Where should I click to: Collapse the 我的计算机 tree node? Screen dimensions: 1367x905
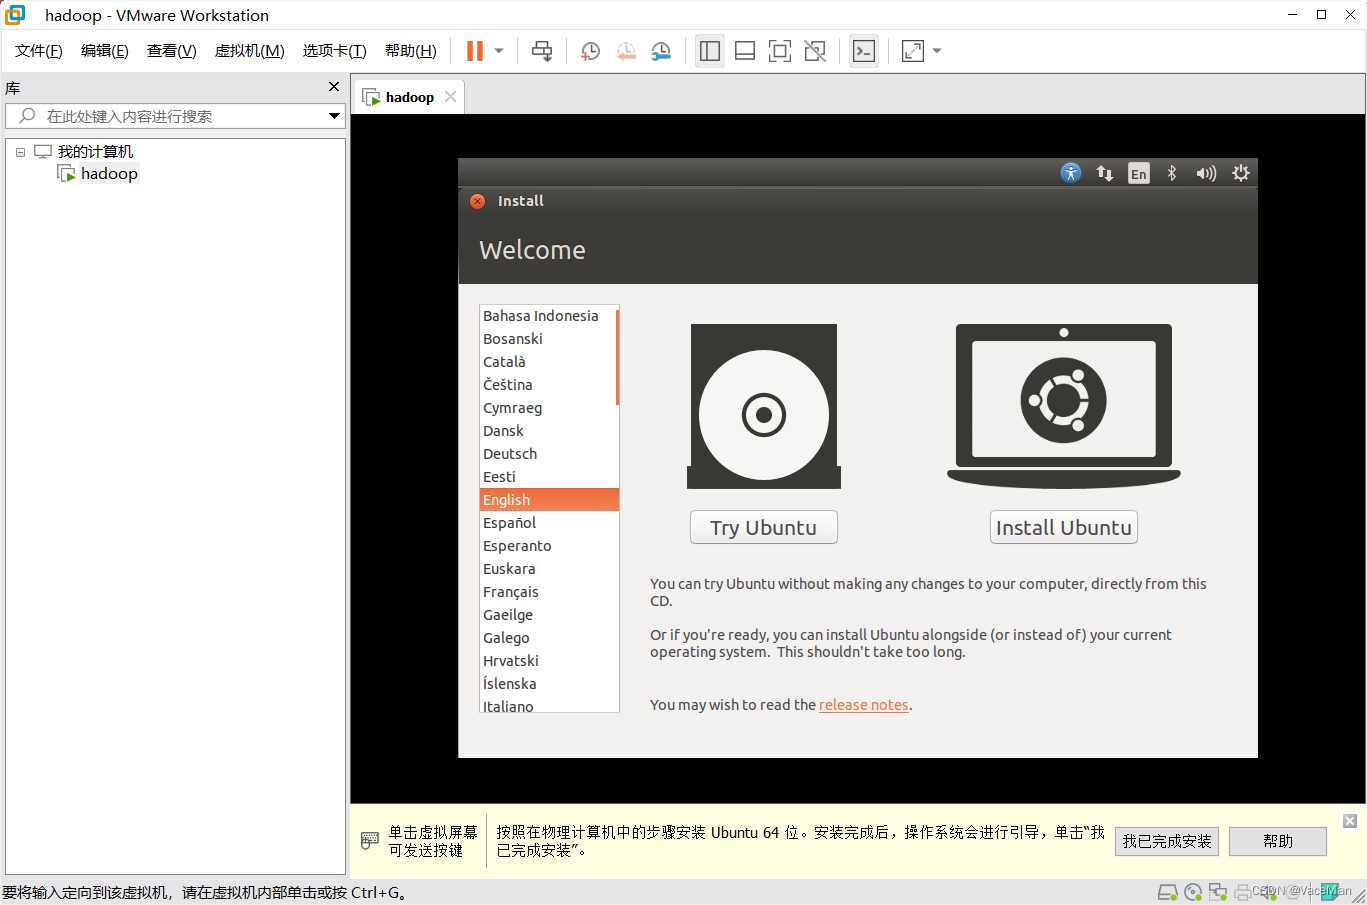[20, 151]
